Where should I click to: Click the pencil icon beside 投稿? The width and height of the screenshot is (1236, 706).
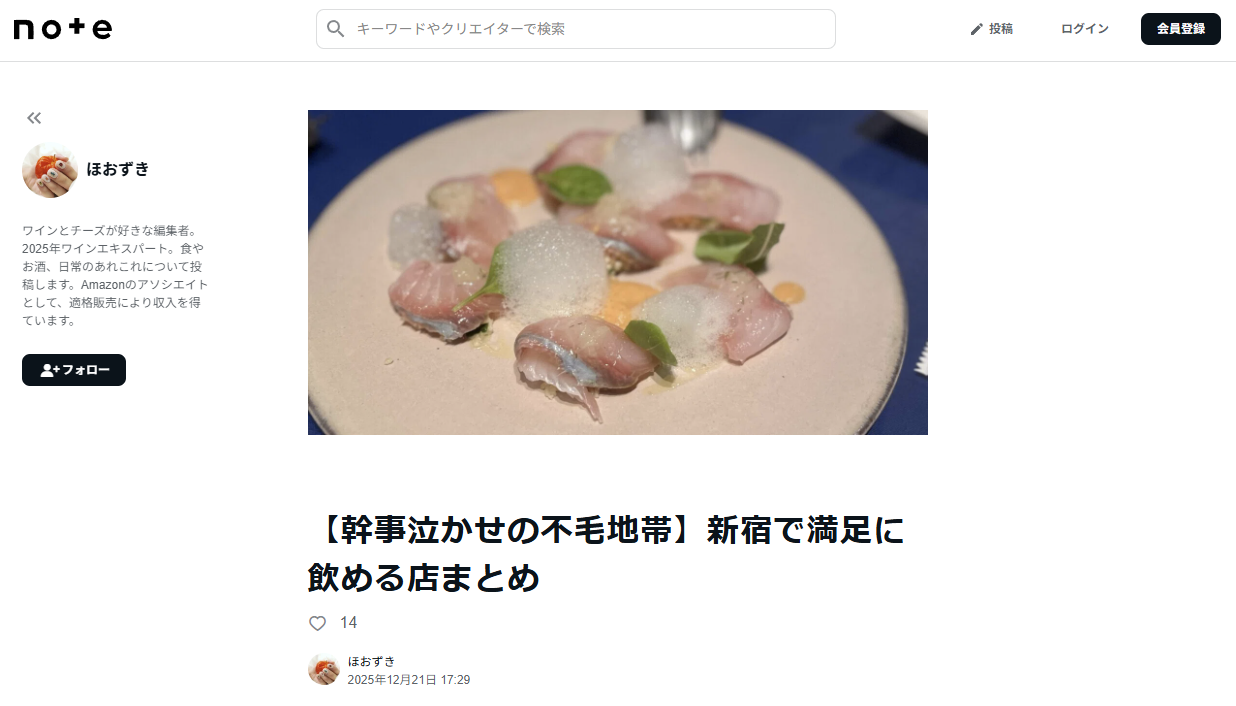pos(977,29)
